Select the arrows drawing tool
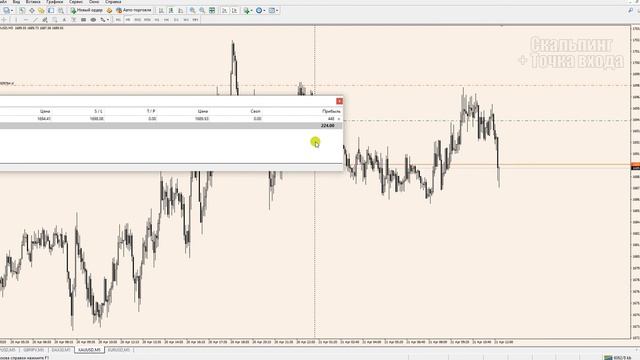The image size is (640, 360). (102, 20)
